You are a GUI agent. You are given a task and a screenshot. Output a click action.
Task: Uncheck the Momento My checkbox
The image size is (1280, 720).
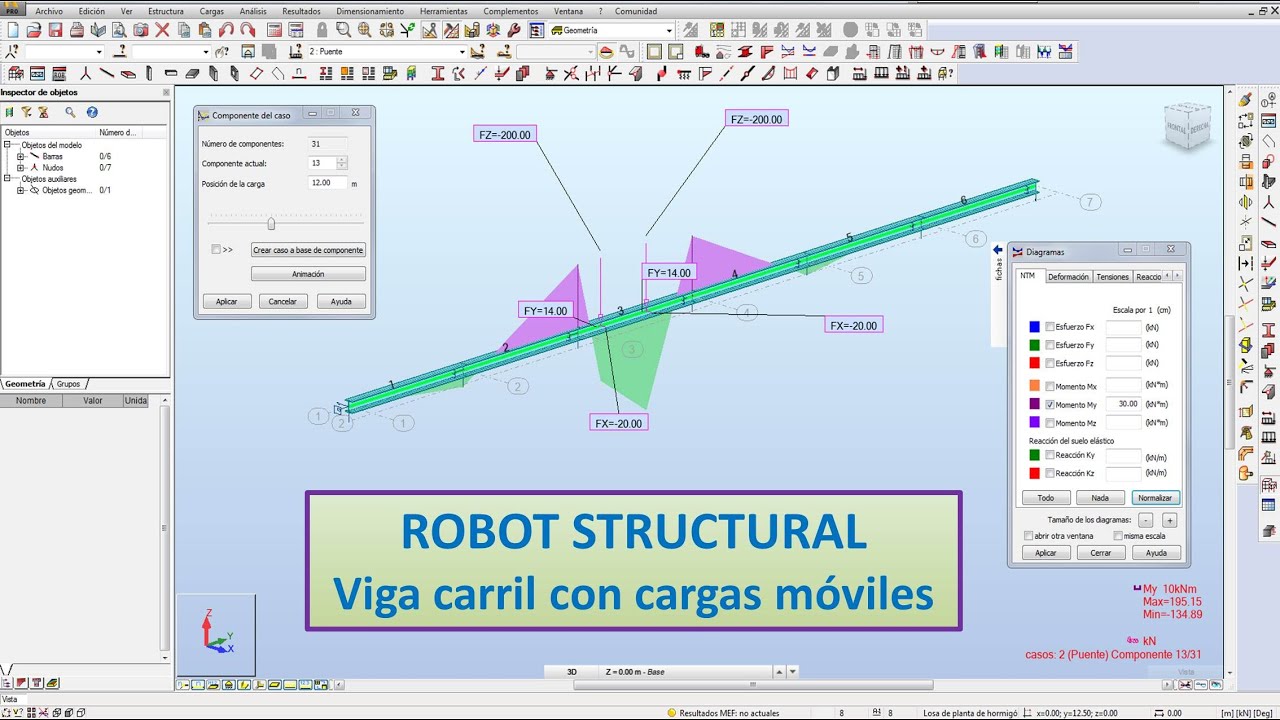coord(1050,405)
